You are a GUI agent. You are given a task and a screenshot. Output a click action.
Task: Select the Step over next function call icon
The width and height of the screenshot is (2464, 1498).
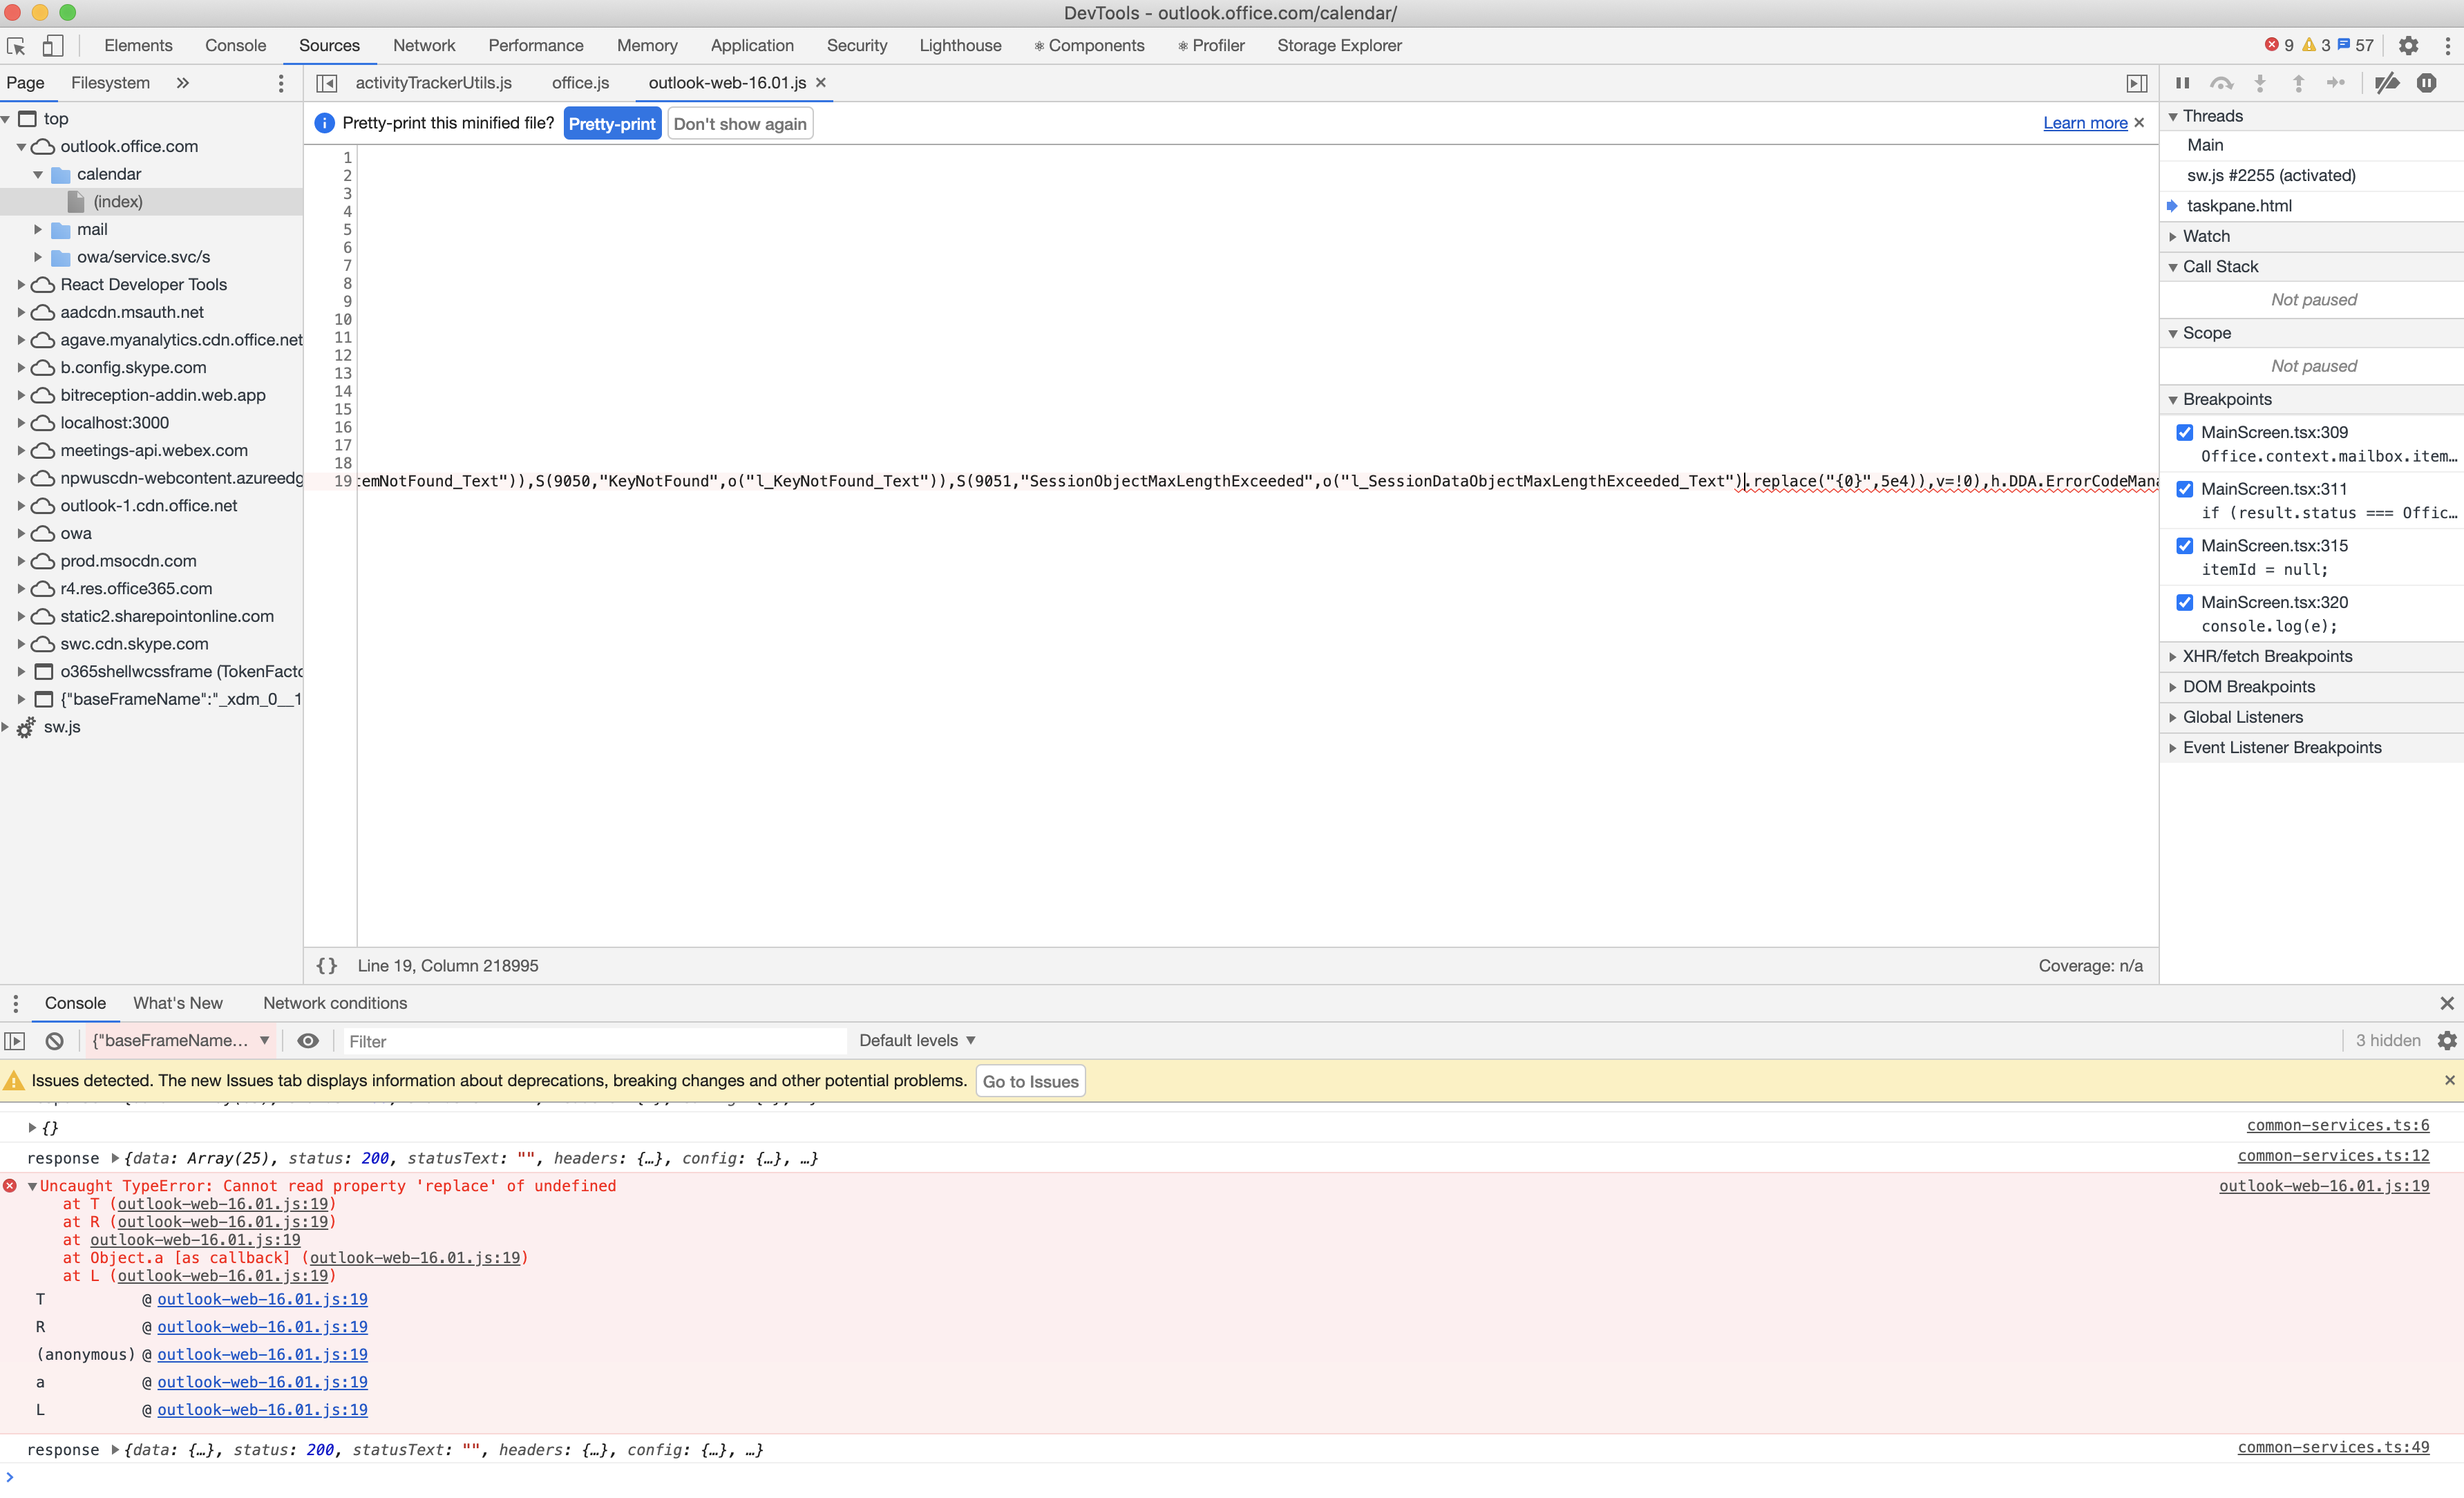click(2221, 83)
